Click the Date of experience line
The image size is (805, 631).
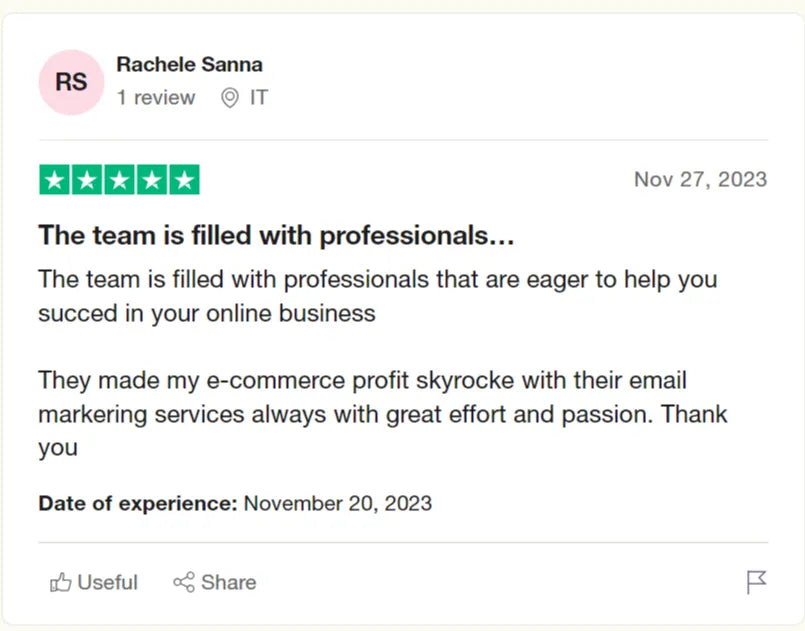click(x=235, y=503)
